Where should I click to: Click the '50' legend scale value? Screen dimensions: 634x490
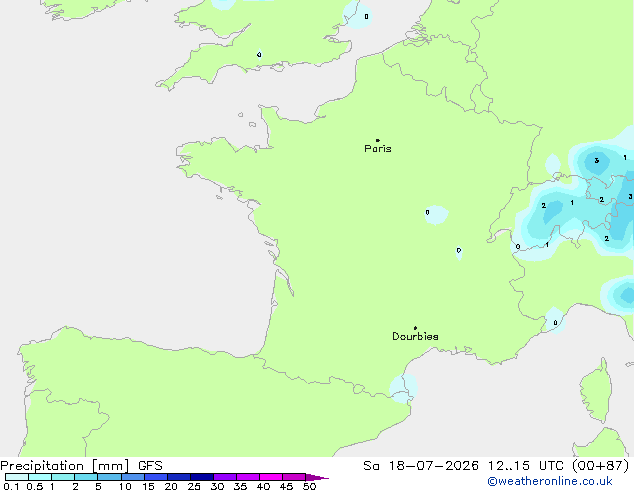pos(309,486)
